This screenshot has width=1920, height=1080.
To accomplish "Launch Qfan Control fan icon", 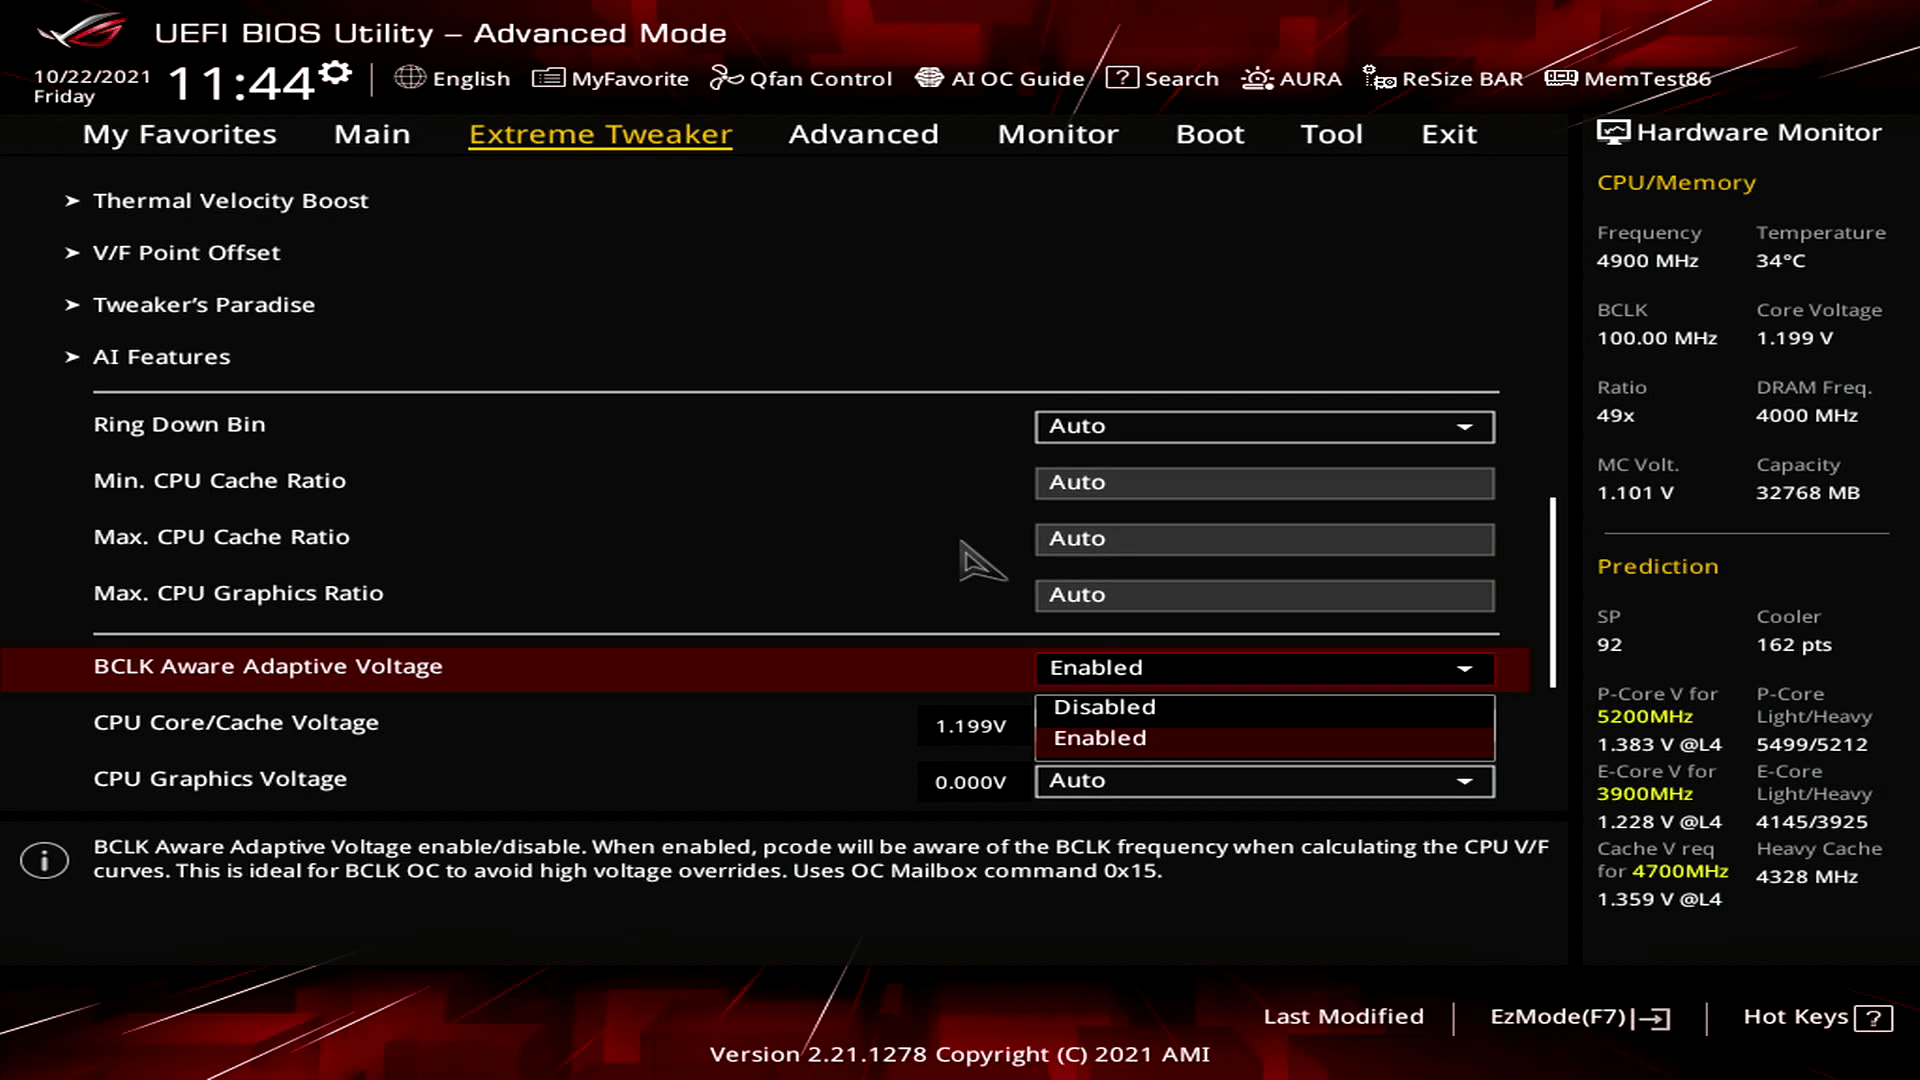I will [726, 78].
